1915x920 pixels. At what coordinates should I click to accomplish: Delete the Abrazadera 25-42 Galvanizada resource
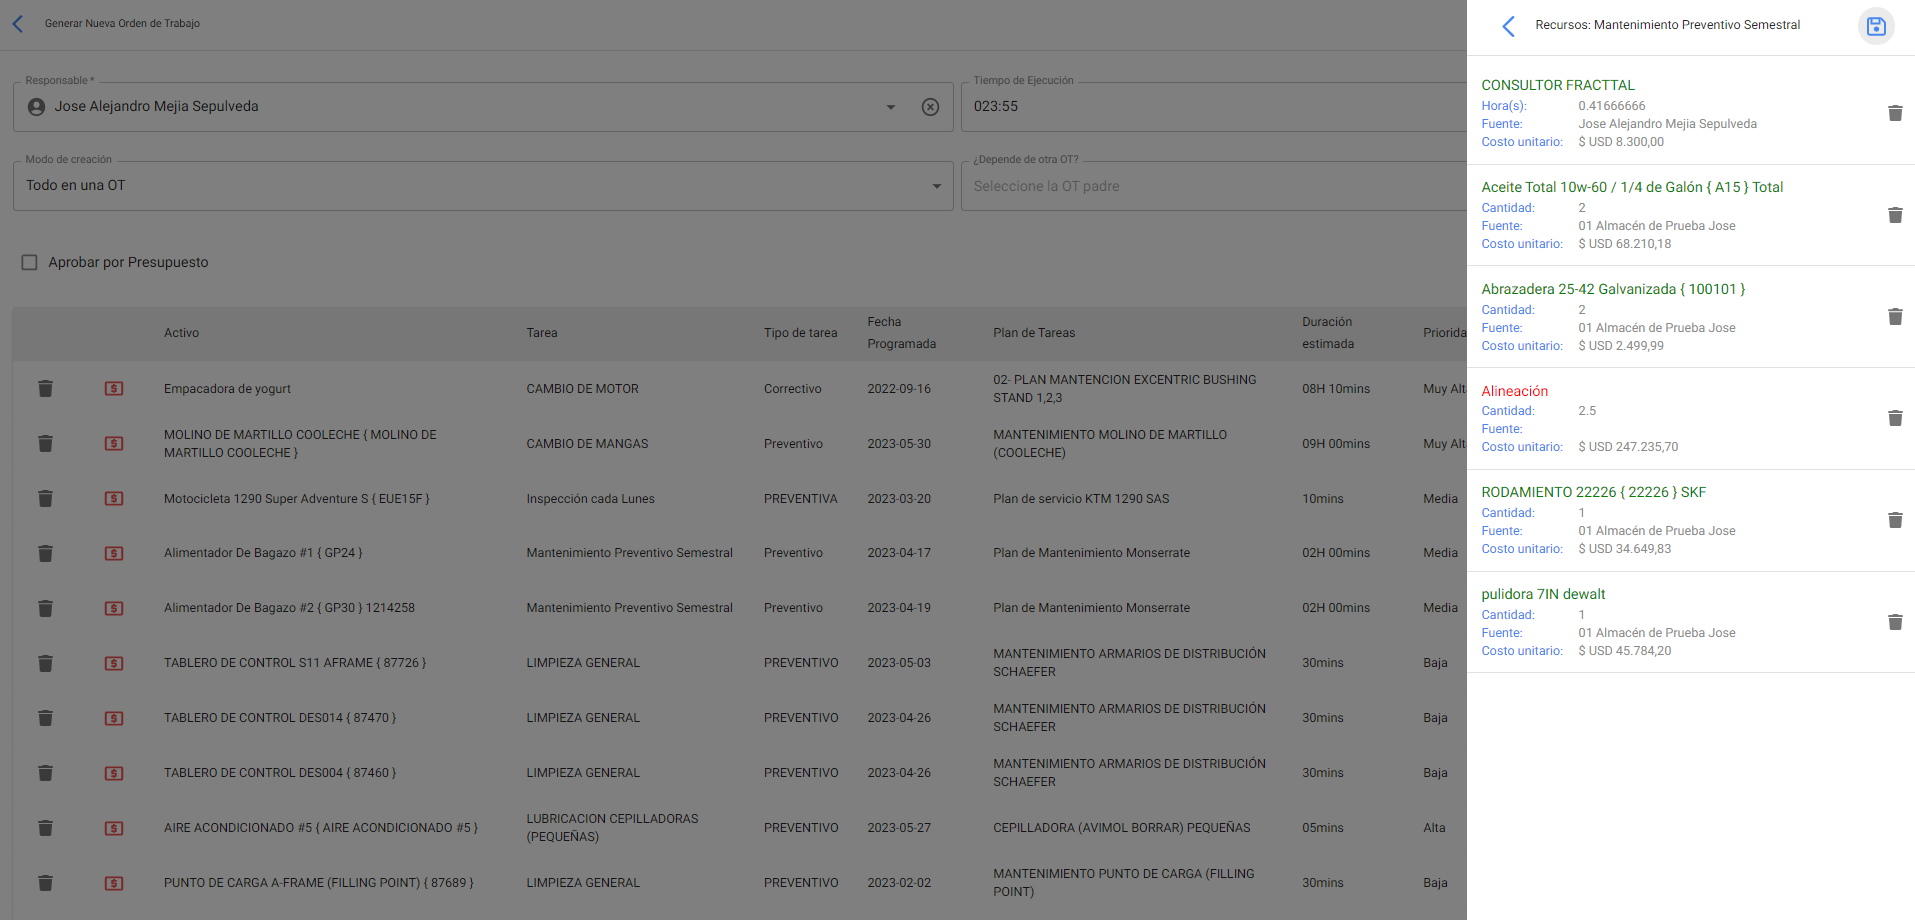click(1894, 317)
